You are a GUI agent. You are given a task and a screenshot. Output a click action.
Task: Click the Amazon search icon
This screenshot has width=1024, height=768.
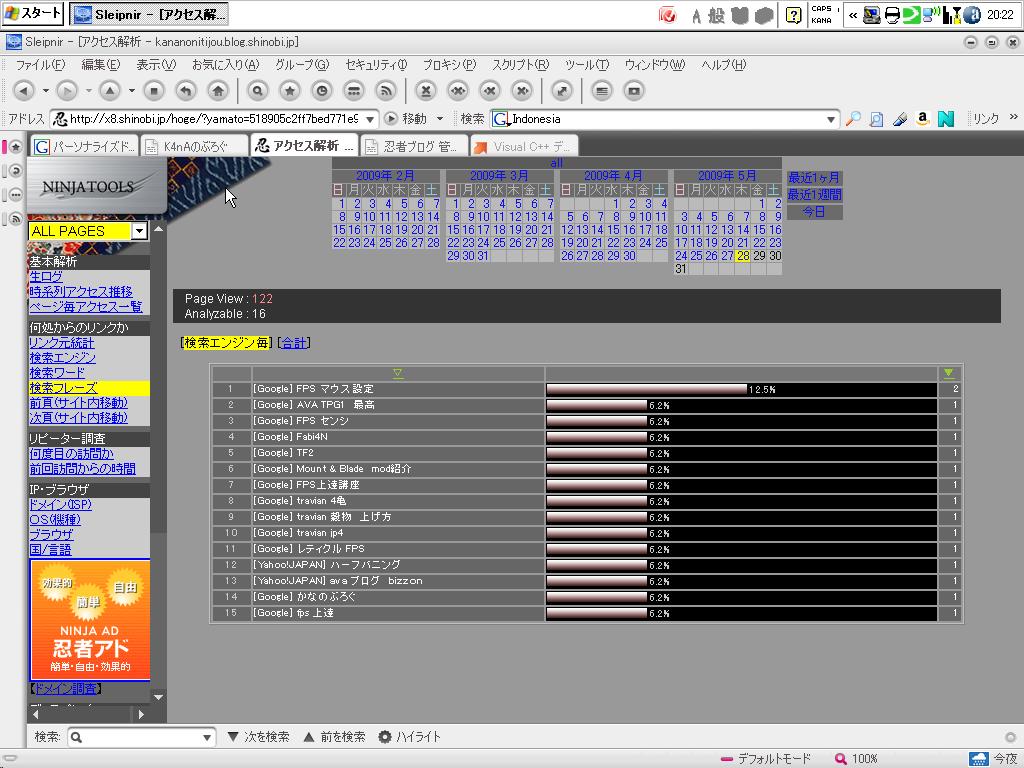pos(922,119)
